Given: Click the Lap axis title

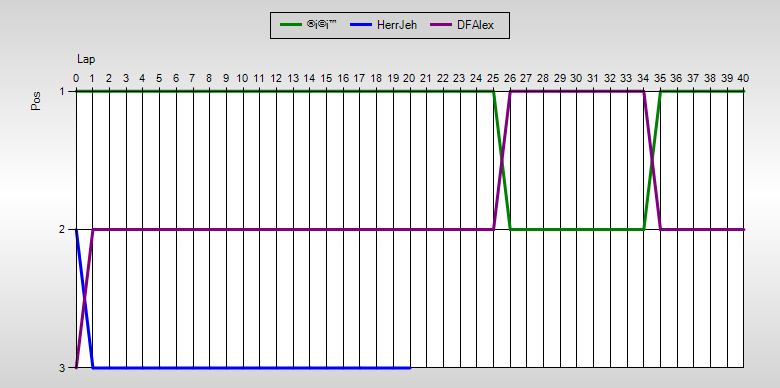Looking at the screenshot, I should tap(86, 59).
